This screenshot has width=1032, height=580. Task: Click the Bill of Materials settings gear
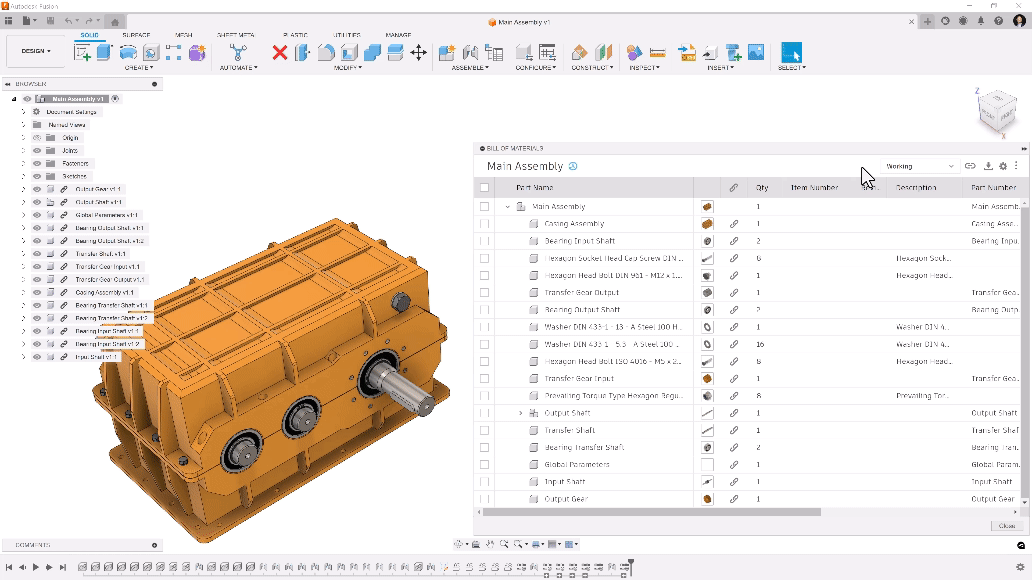1003,166
